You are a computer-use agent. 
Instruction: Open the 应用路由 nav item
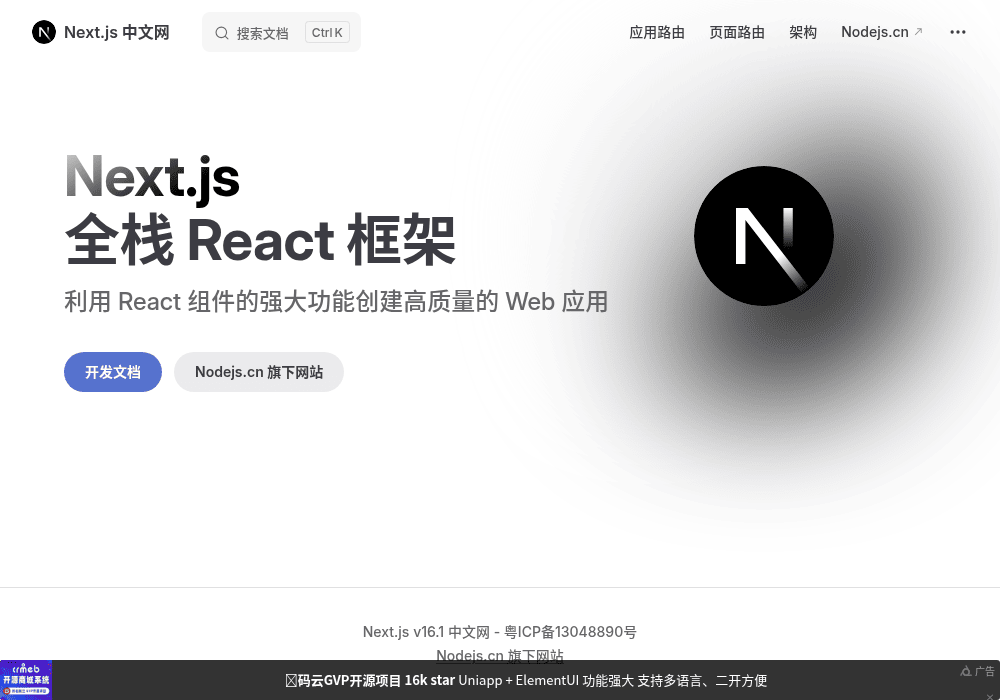(x=657, y=32)
